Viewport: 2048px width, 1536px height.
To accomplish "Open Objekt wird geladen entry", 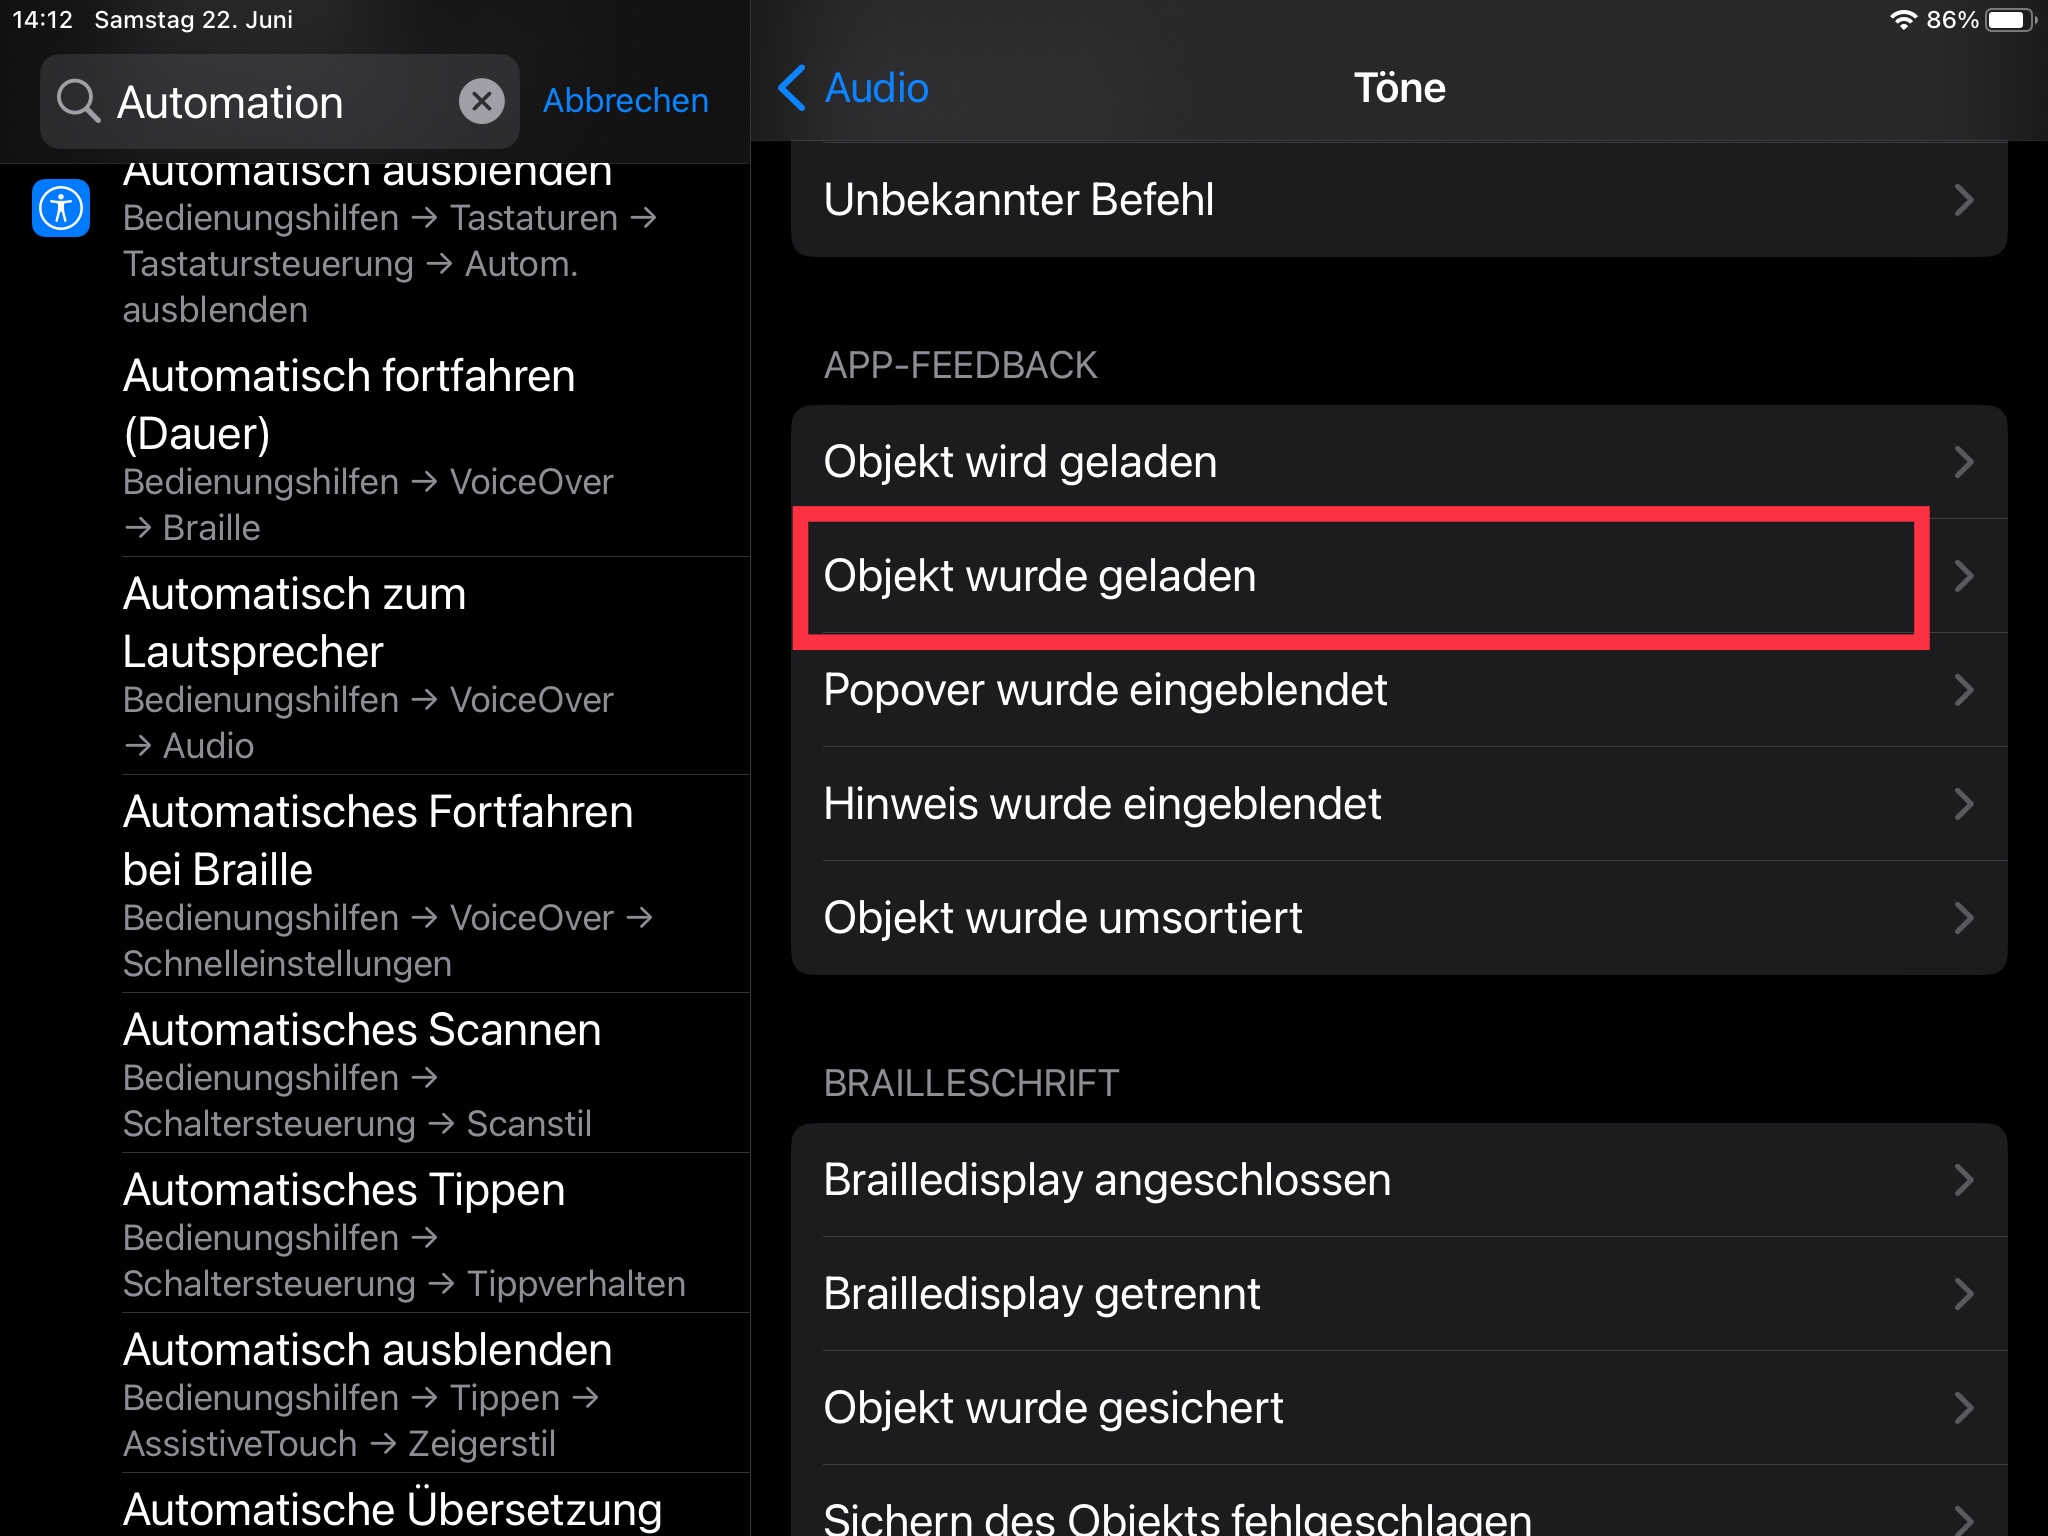I will (x=1398, y=462).
